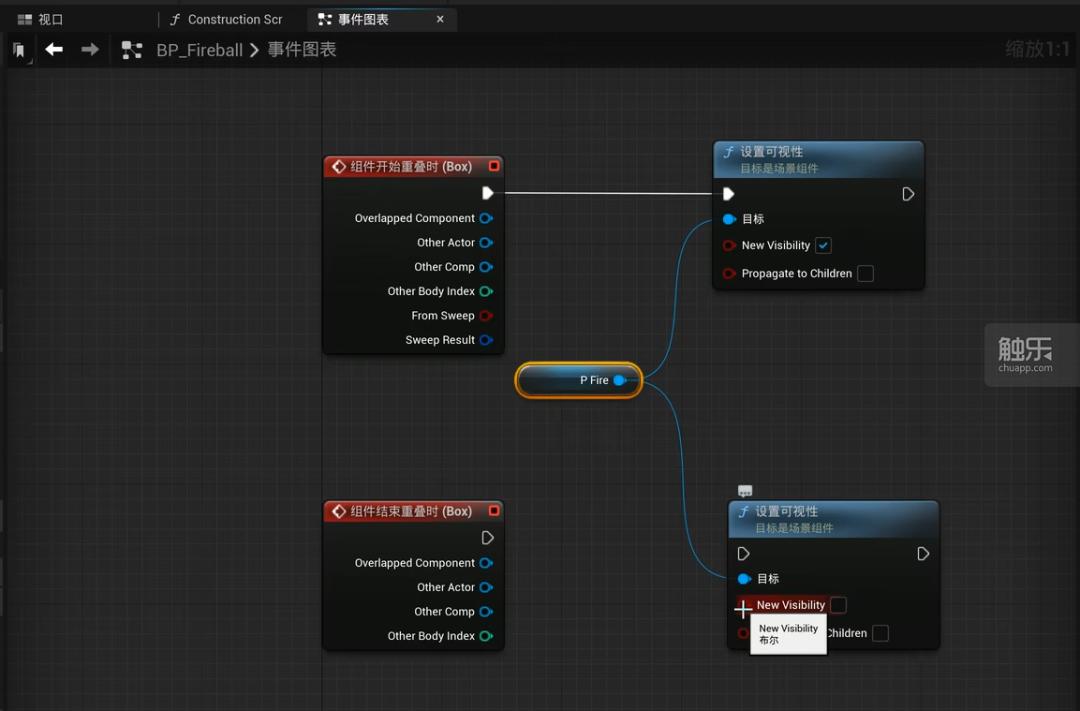The width and height of the screenshot is (1080, 711).
Task: Click the comment bubble above lower Set Visibility node
Action: [x=745, y=491]
